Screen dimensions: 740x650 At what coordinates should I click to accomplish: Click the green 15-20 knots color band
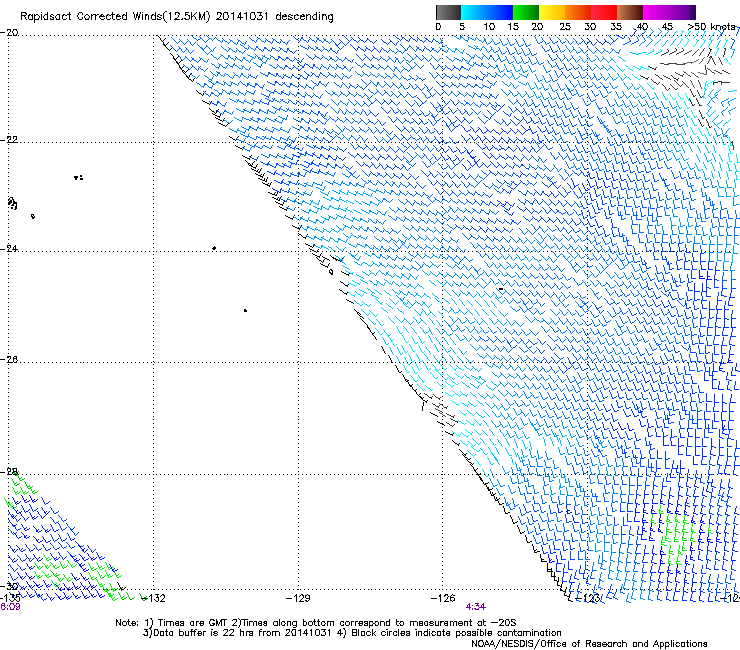click(526, 12)
